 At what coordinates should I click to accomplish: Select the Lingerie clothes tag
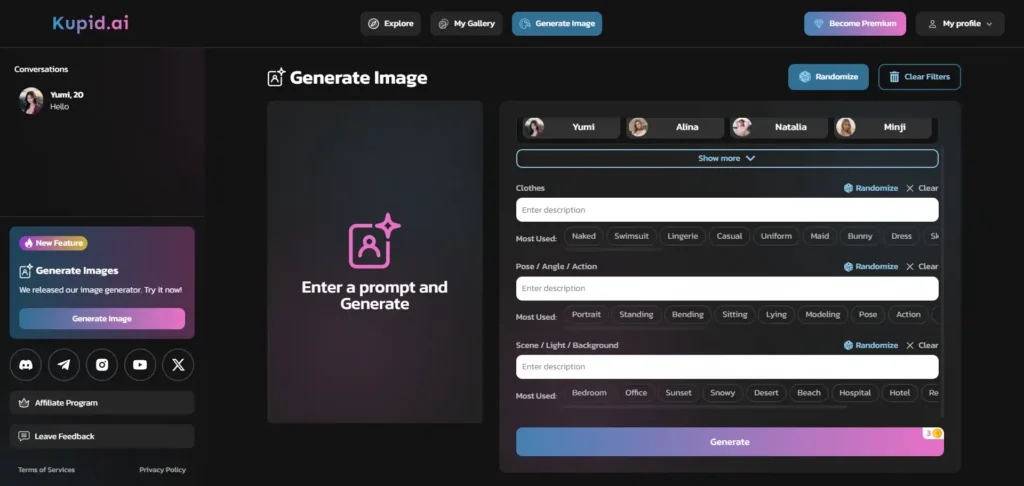tap(682, 236)
